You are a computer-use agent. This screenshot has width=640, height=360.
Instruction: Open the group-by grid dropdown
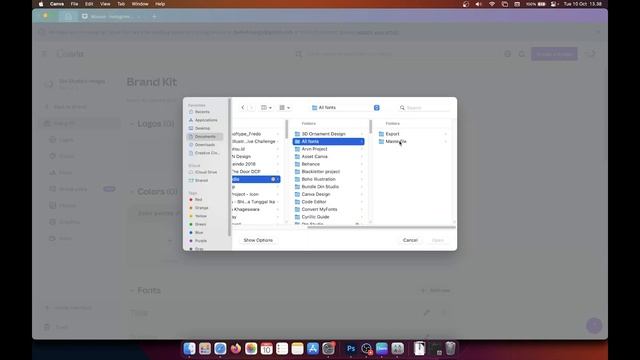pyautogui.click(x=284, y=107)
